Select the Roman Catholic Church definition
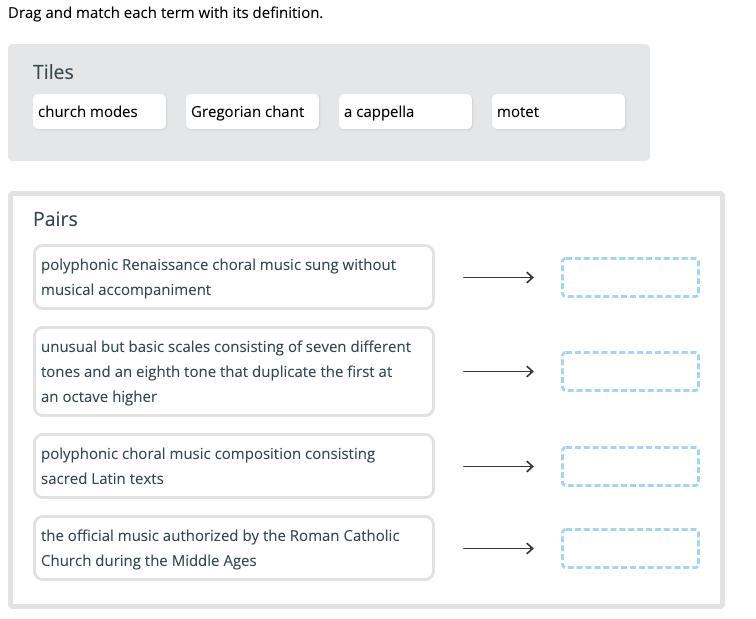 233,548
